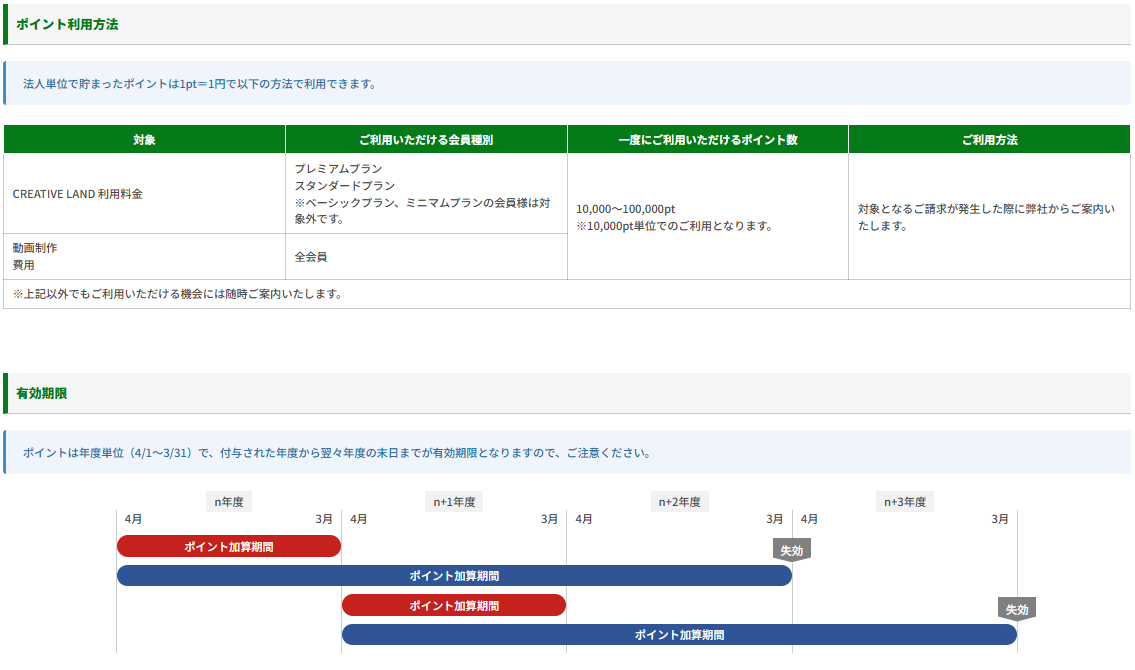Image resolution: width=1135 pixels, height=670 pixels.
Task: Select the ご利用いただける会員種別 column header
Action: pos(426,140)
